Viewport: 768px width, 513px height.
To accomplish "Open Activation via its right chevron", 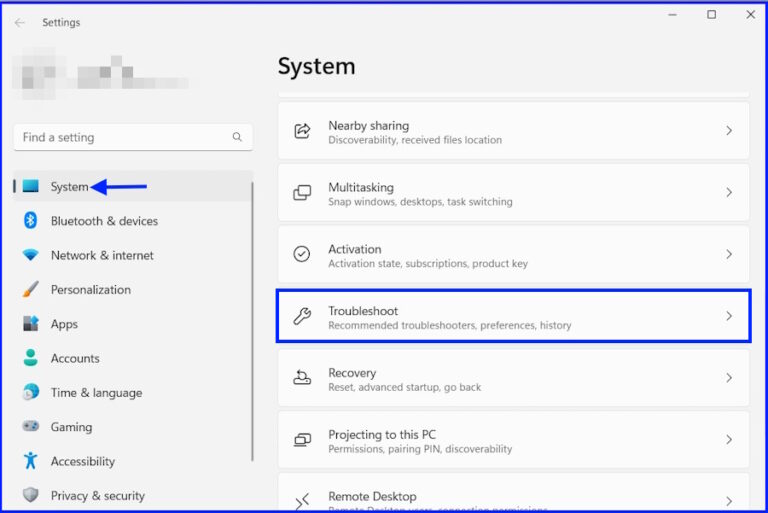I will coord(729,254).
